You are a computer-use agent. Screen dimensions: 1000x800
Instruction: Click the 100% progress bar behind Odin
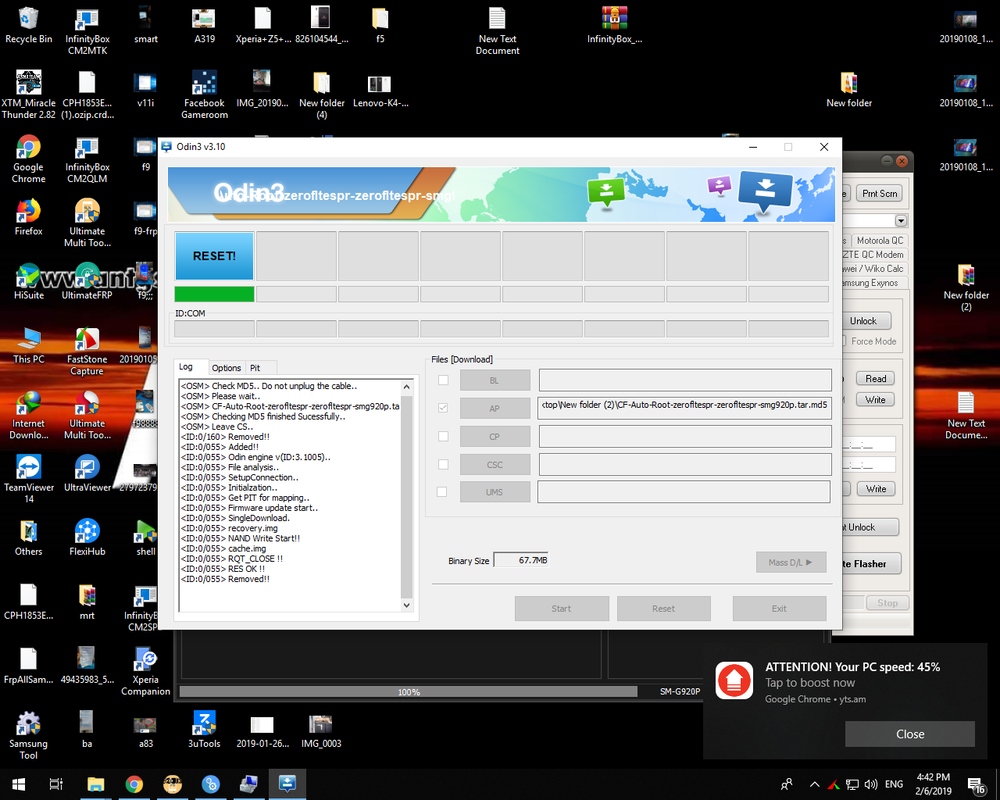pyautogui.click(x=408, y=692)
